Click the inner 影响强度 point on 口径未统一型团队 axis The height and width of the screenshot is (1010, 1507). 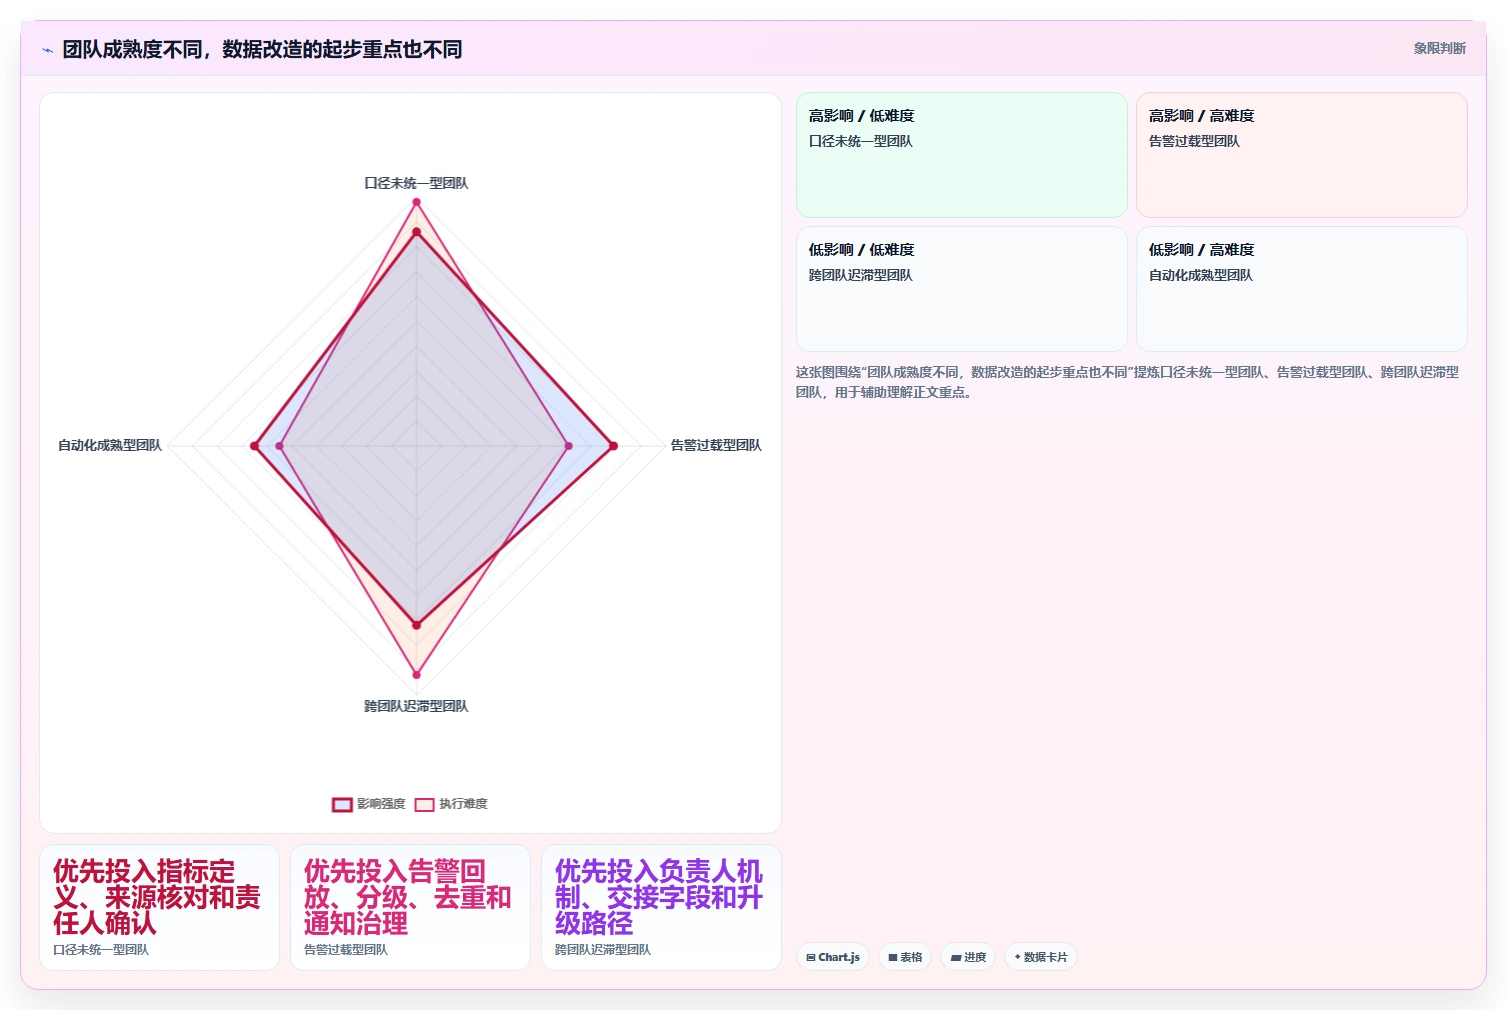click(x=417, y=232)
